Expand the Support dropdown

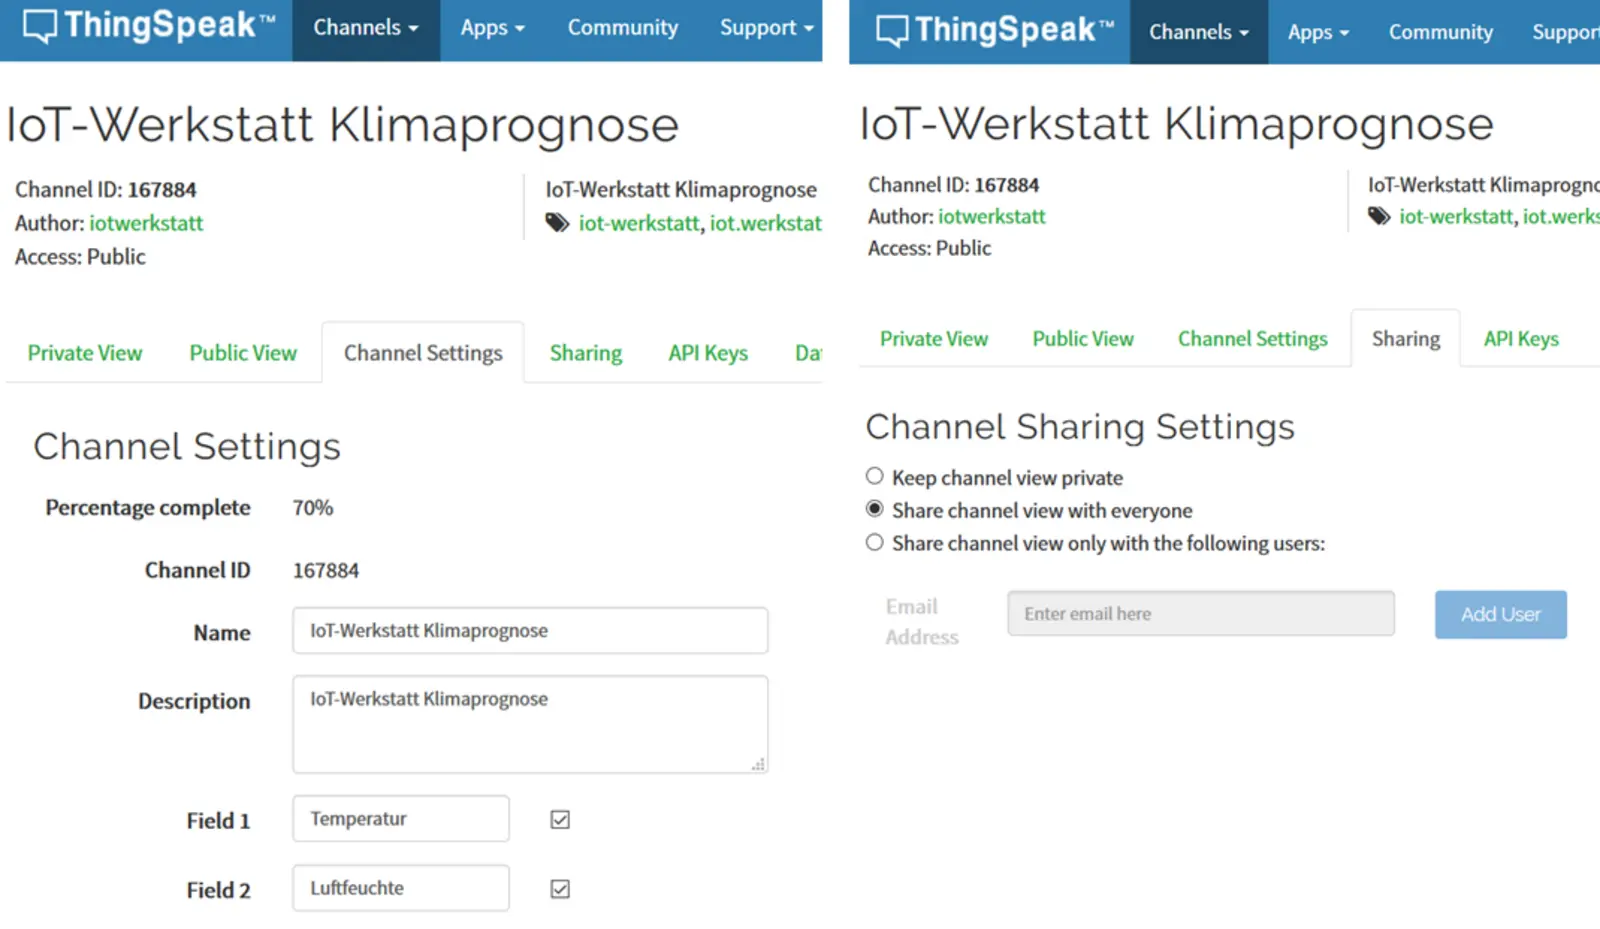[764, 28]
